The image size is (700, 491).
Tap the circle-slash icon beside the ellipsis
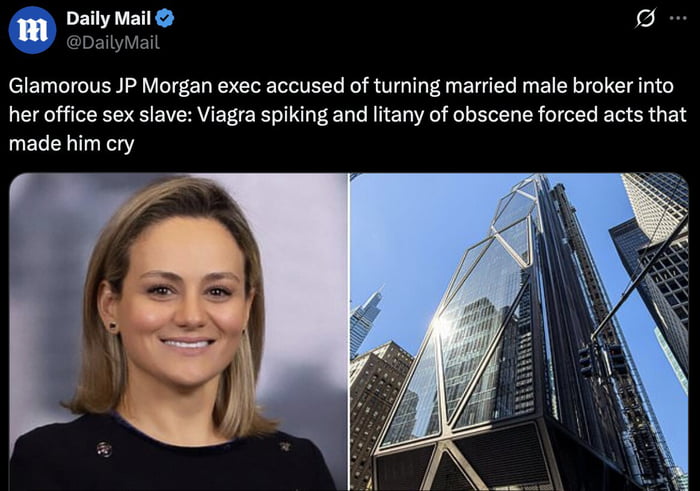645,19
